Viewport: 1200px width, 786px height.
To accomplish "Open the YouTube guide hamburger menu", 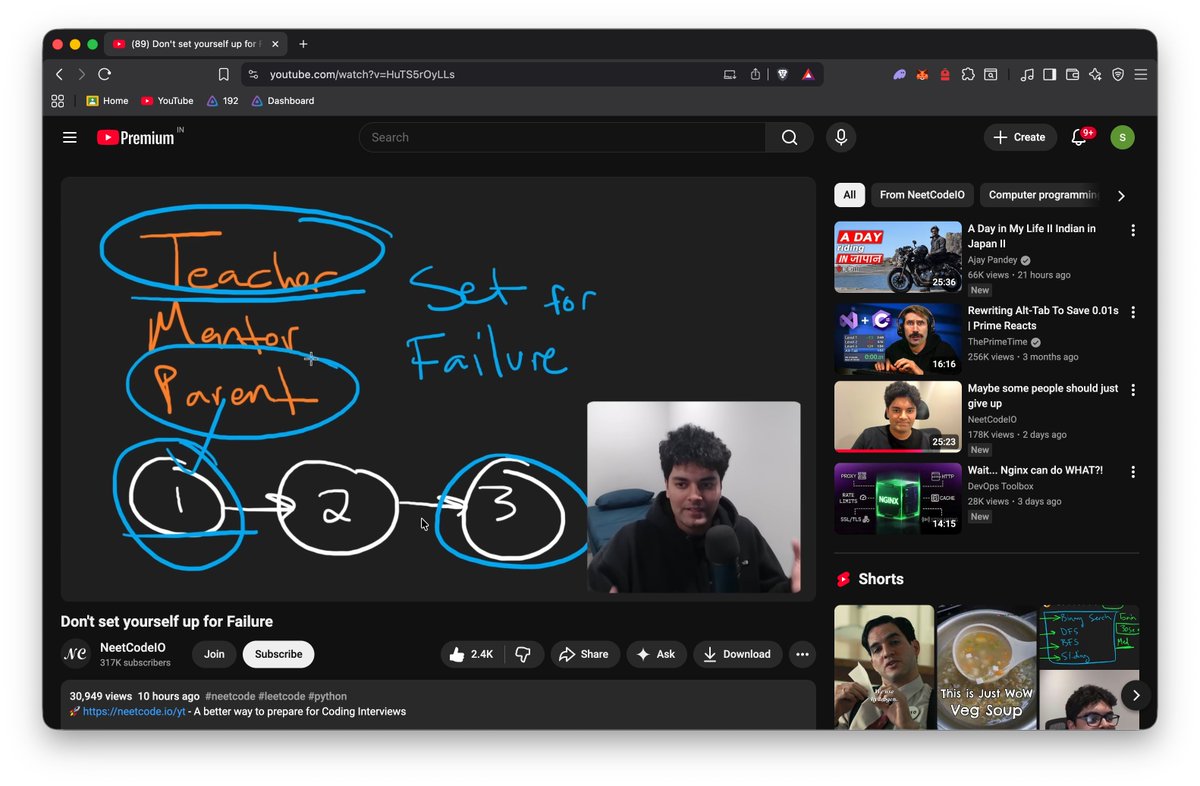I will point(69,137).
